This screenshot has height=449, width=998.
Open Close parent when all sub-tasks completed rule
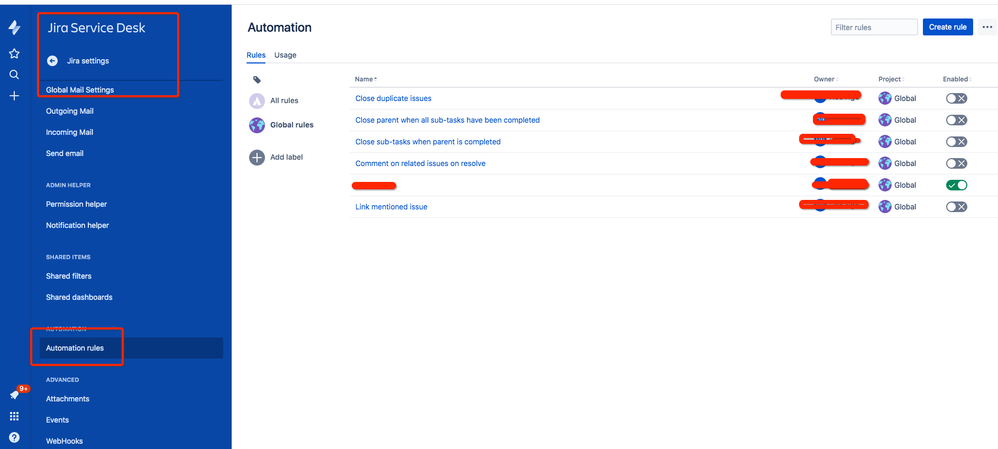tap(447, 120)
